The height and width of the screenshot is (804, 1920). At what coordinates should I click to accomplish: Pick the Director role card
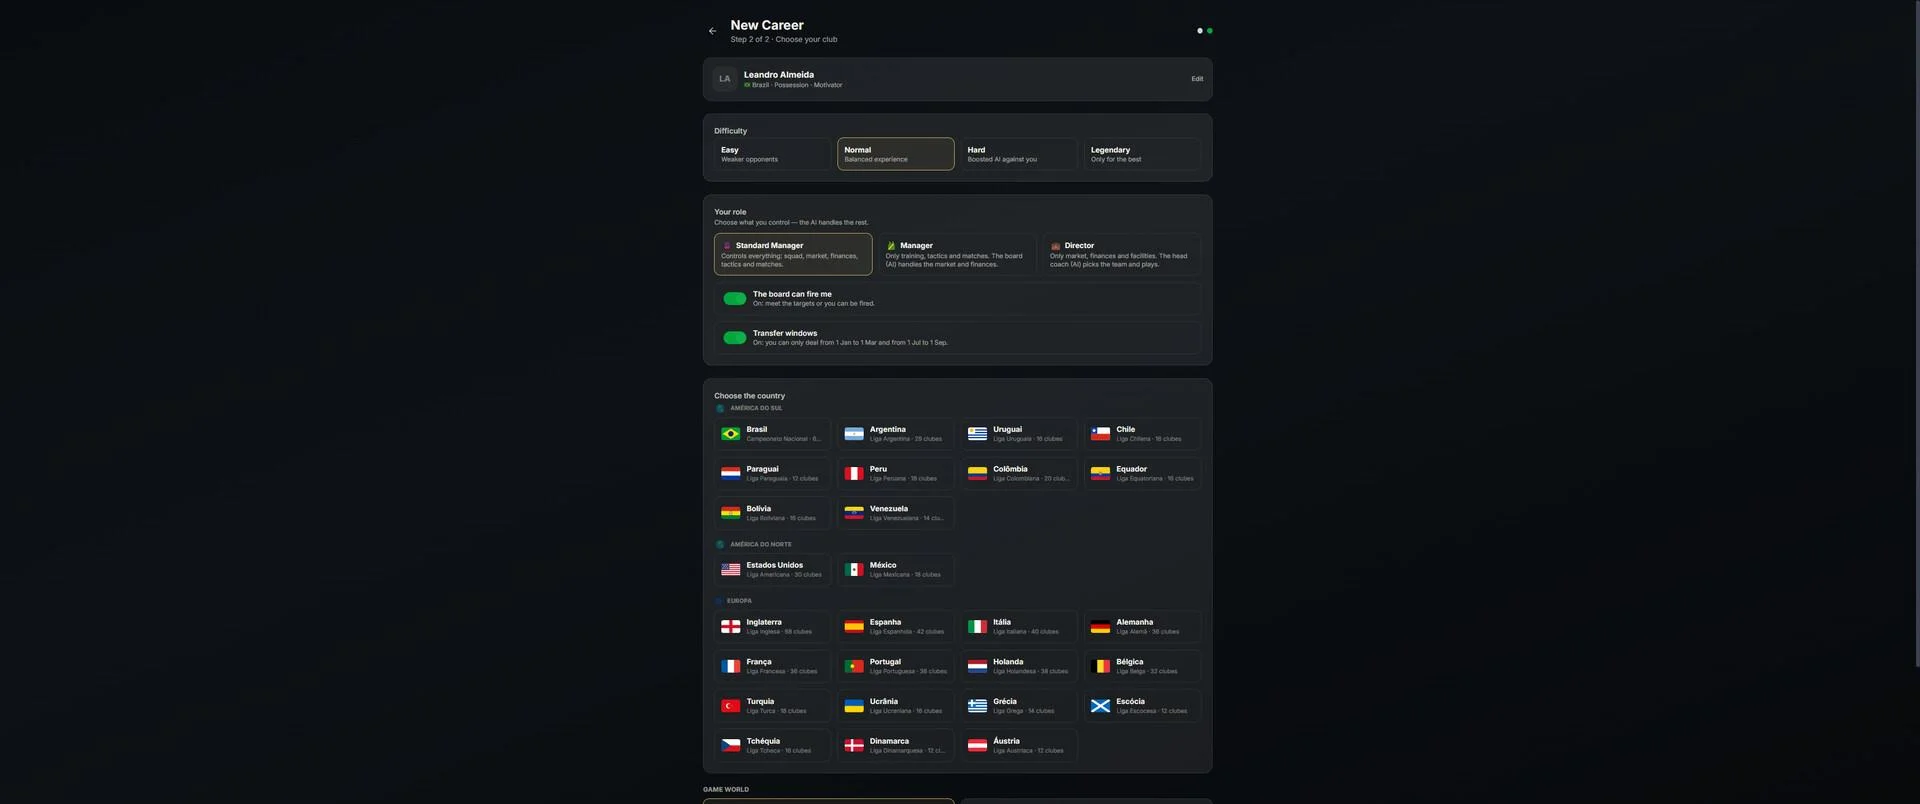coord(1122,255)
